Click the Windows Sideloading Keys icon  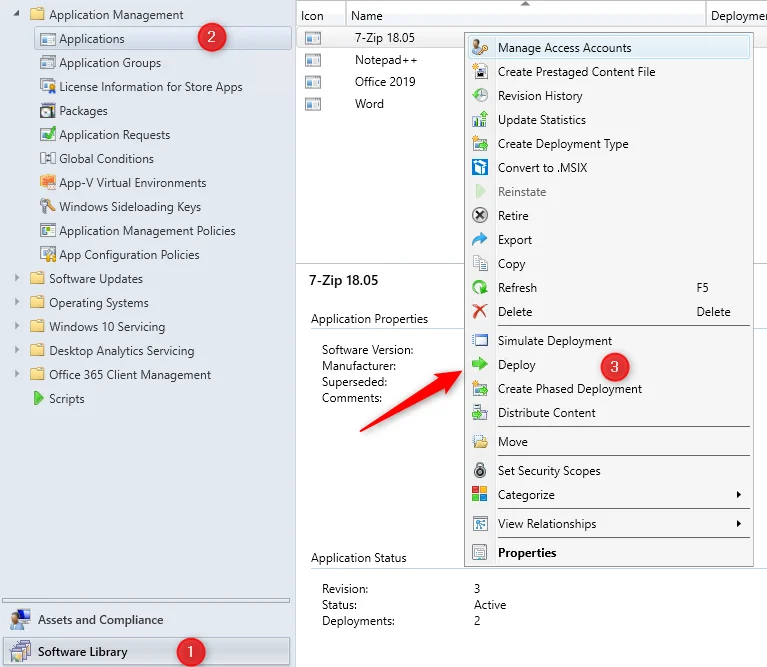point(47,206)
